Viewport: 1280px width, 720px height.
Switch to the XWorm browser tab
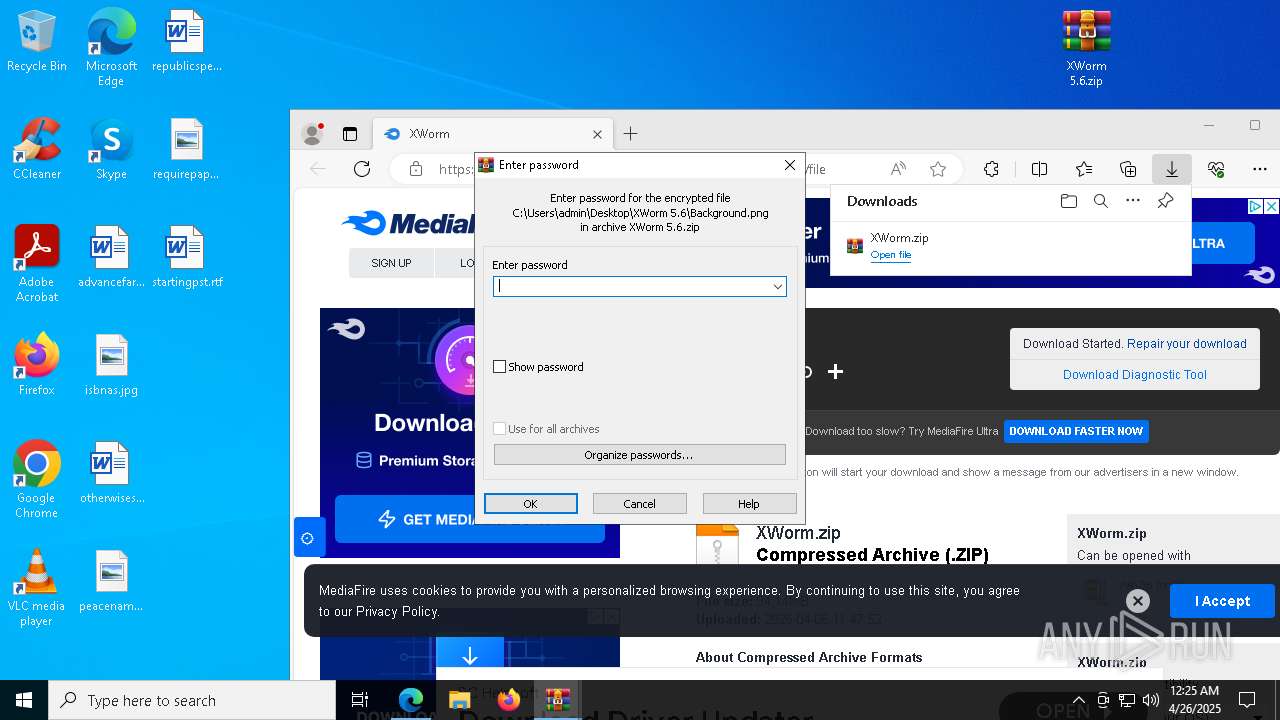(490, 134)
